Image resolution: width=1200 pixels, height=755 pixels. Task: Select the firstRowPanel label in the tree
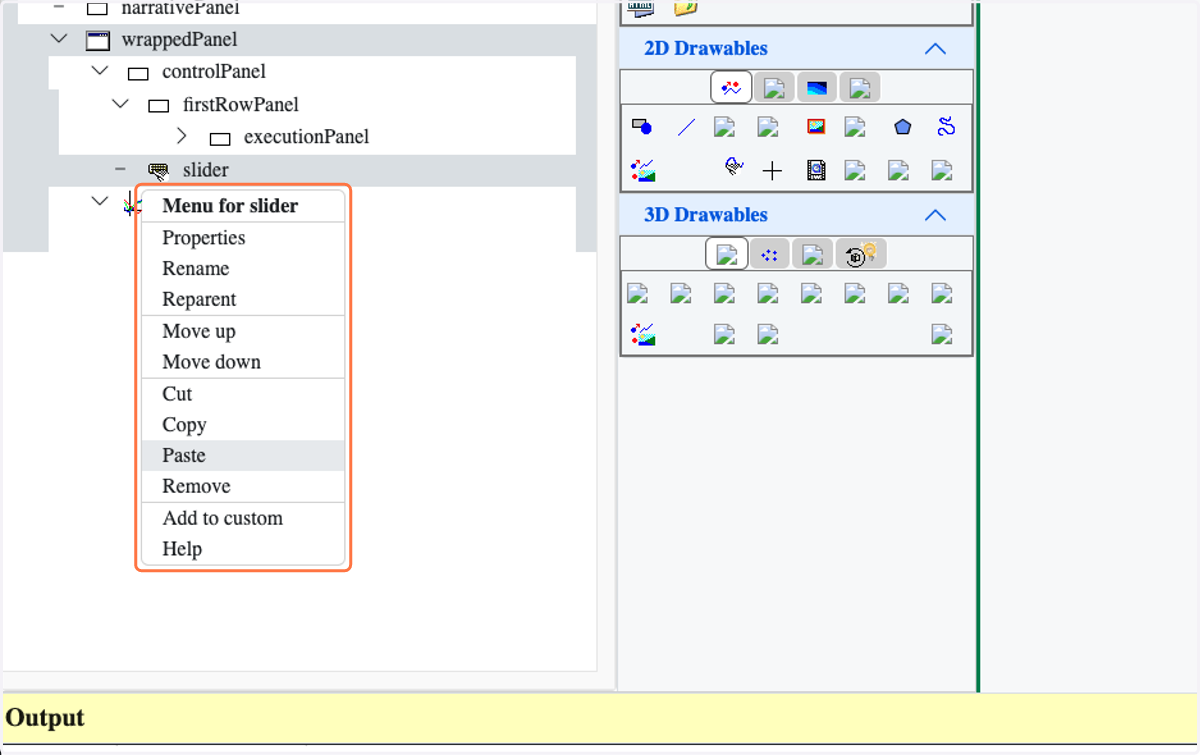(x=241, y=104)
